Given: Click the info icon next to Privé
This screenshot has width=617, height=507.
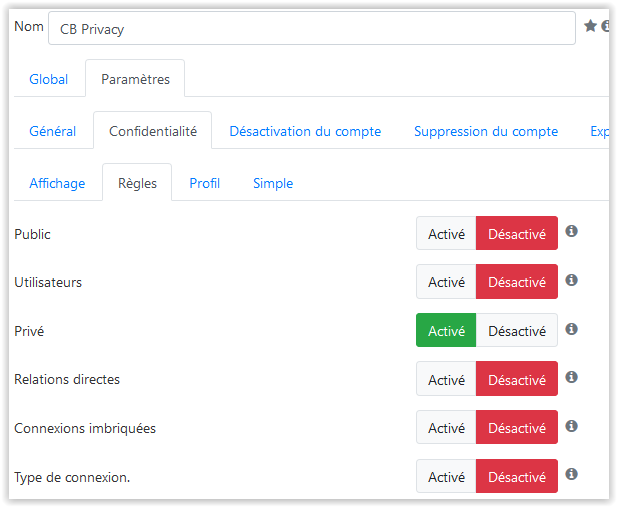Looking at the screenshot, I should (x=571, y=329).
